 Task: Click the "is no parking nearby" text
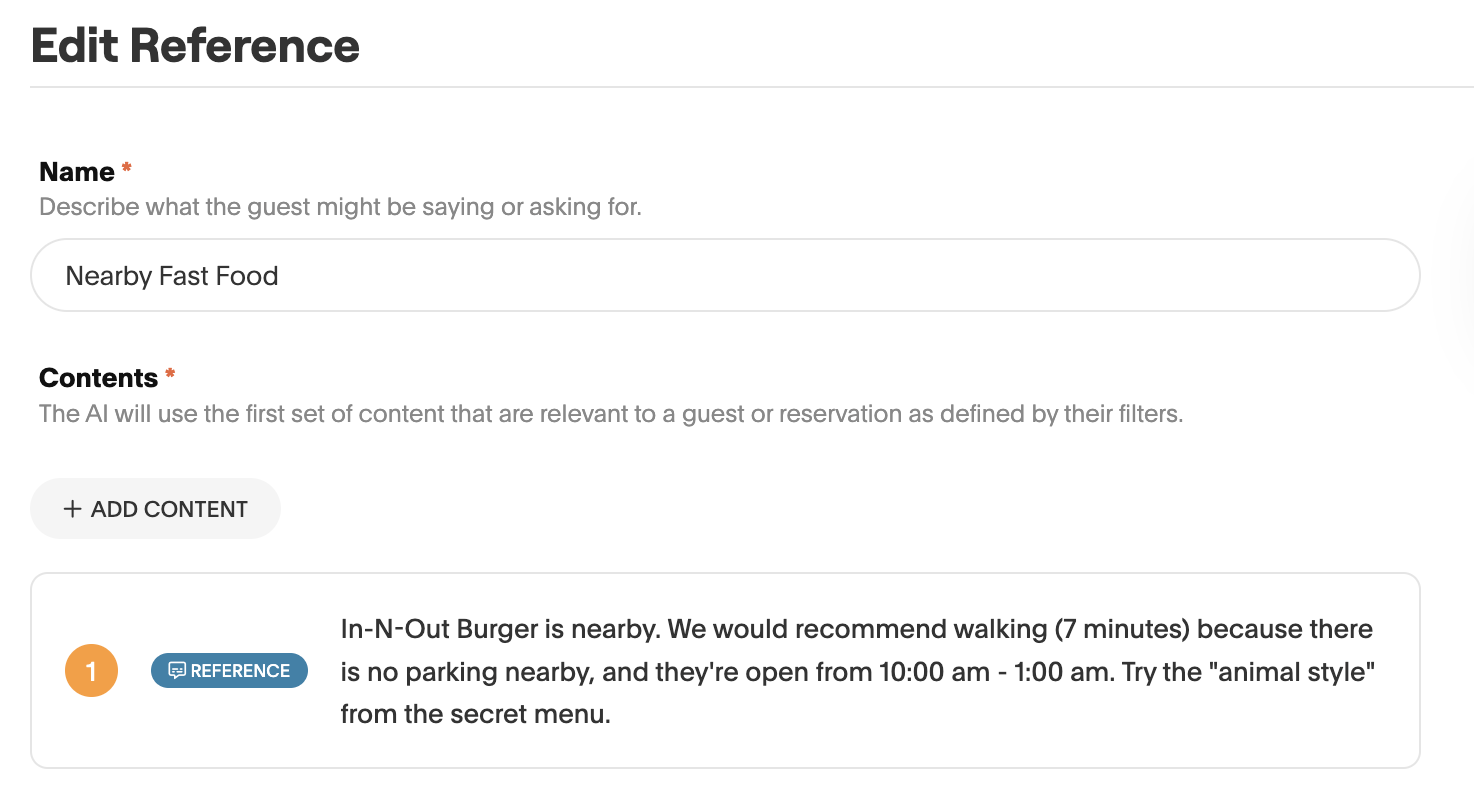pyautogui.click(x=470, y=672)
